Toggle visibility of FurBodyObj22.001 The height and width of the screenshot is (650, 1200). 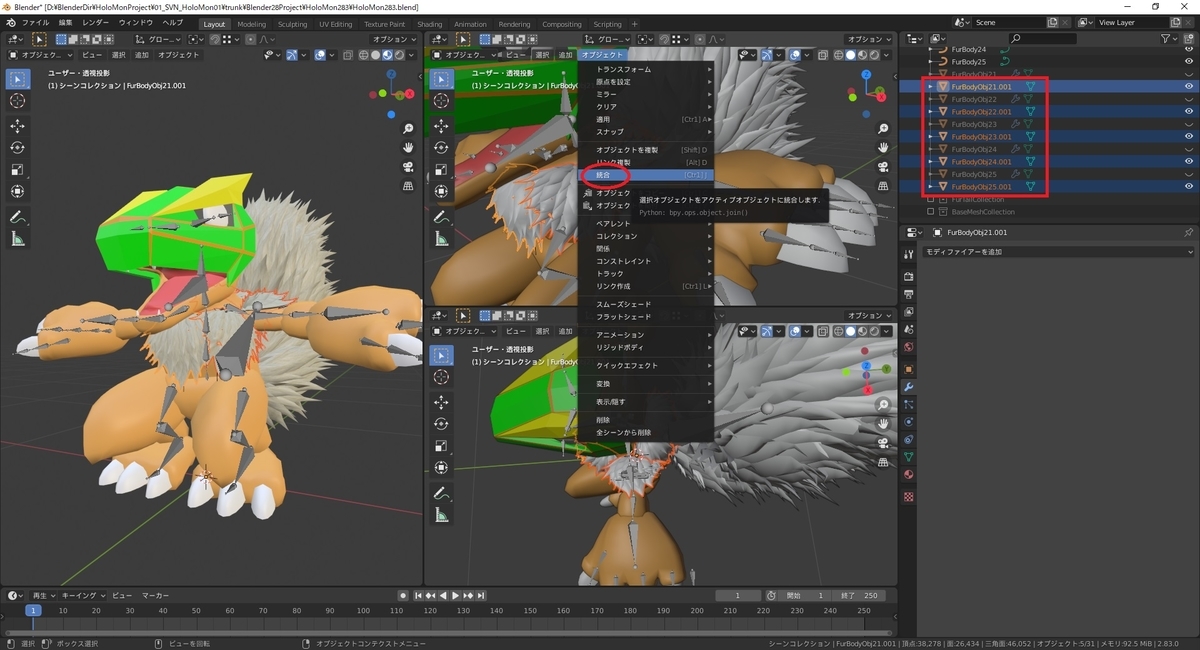click(x=1189, y=112)
